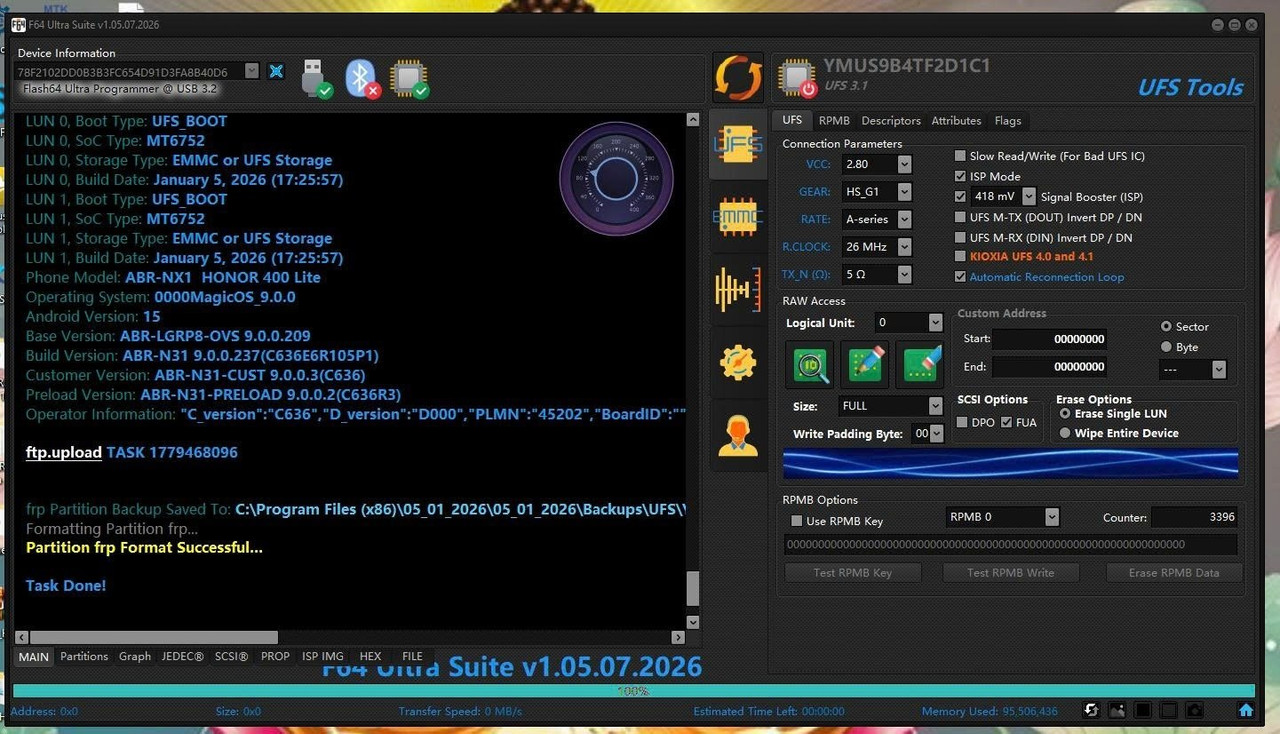1280x734 pixels.
Task: Toggle the Signal Booster (ISP) checkbox
Action: click(960, 197)
